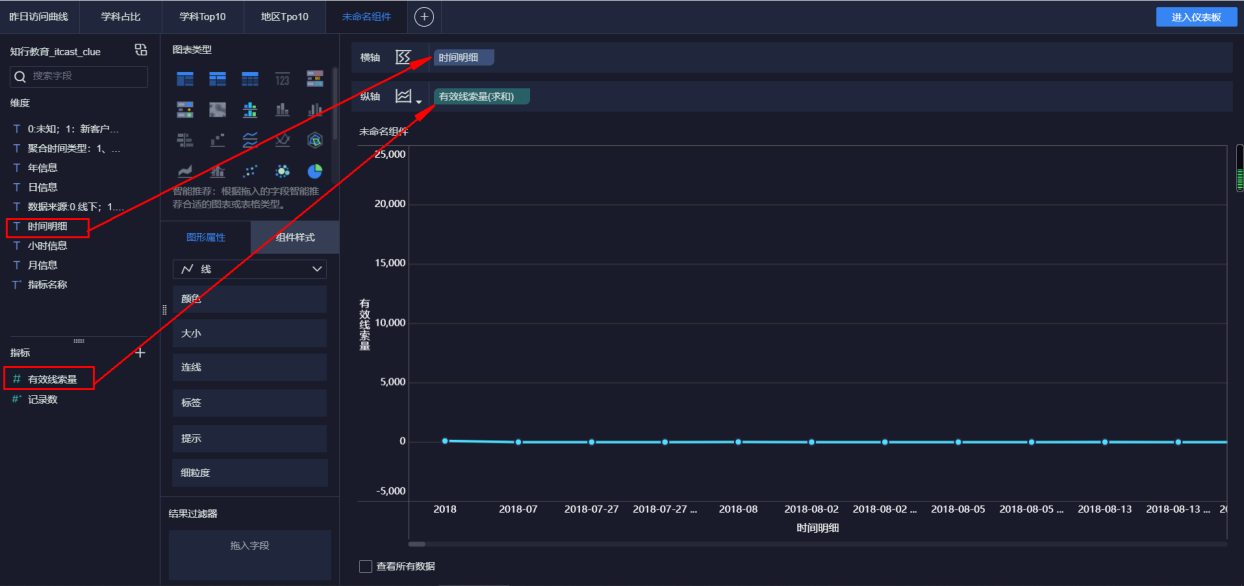Click the switch dataset icon beside 知行教育_itcast_clue
Viewport: 1244px width, 586px height.
(x=140, y=50)
